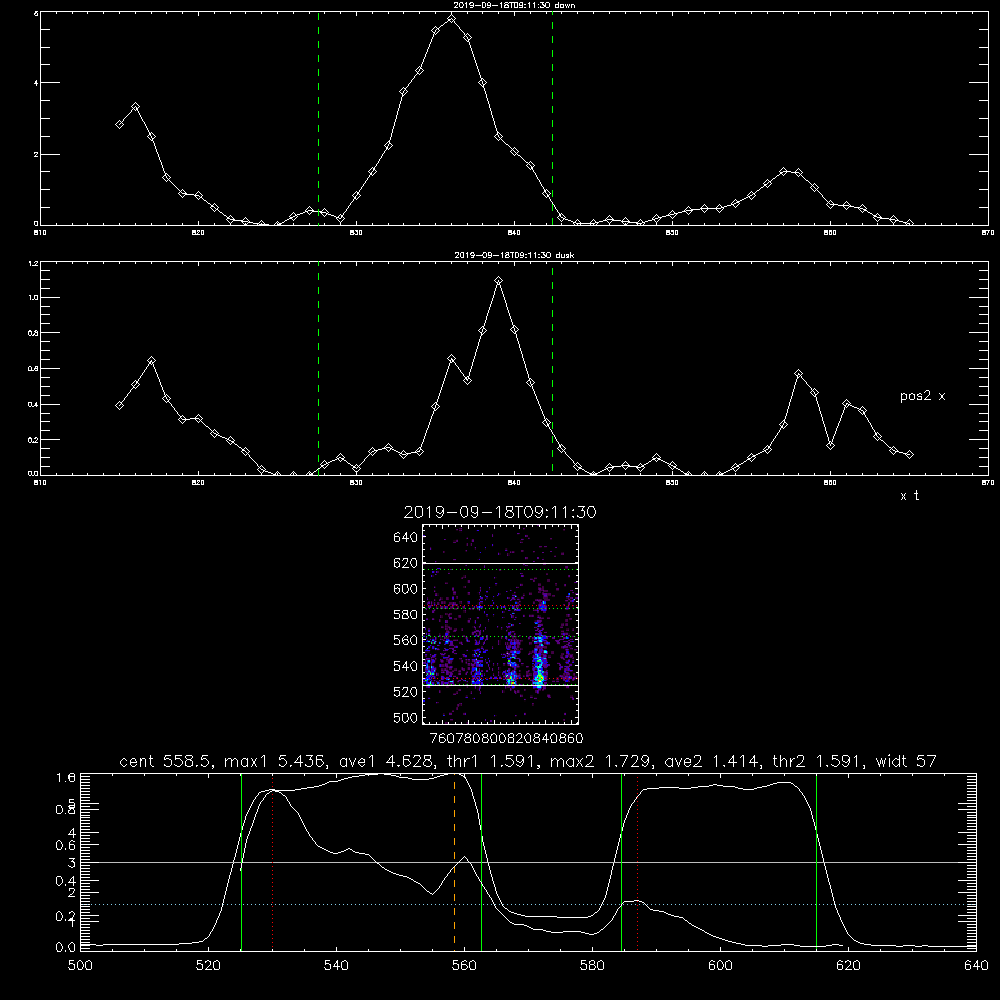Click the "cent 558.5" statistic
The image size is (1000, 1000).
[168, 761]
